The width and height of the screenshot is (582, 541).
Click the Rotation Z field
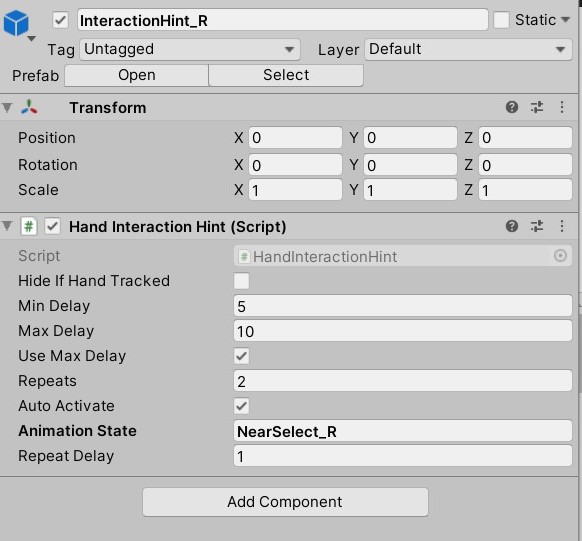point(525,165)
